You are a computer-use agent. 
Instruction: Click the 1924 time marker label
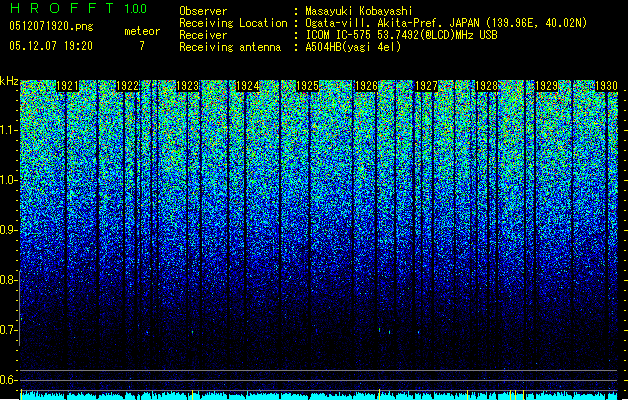tap(248, 86)
